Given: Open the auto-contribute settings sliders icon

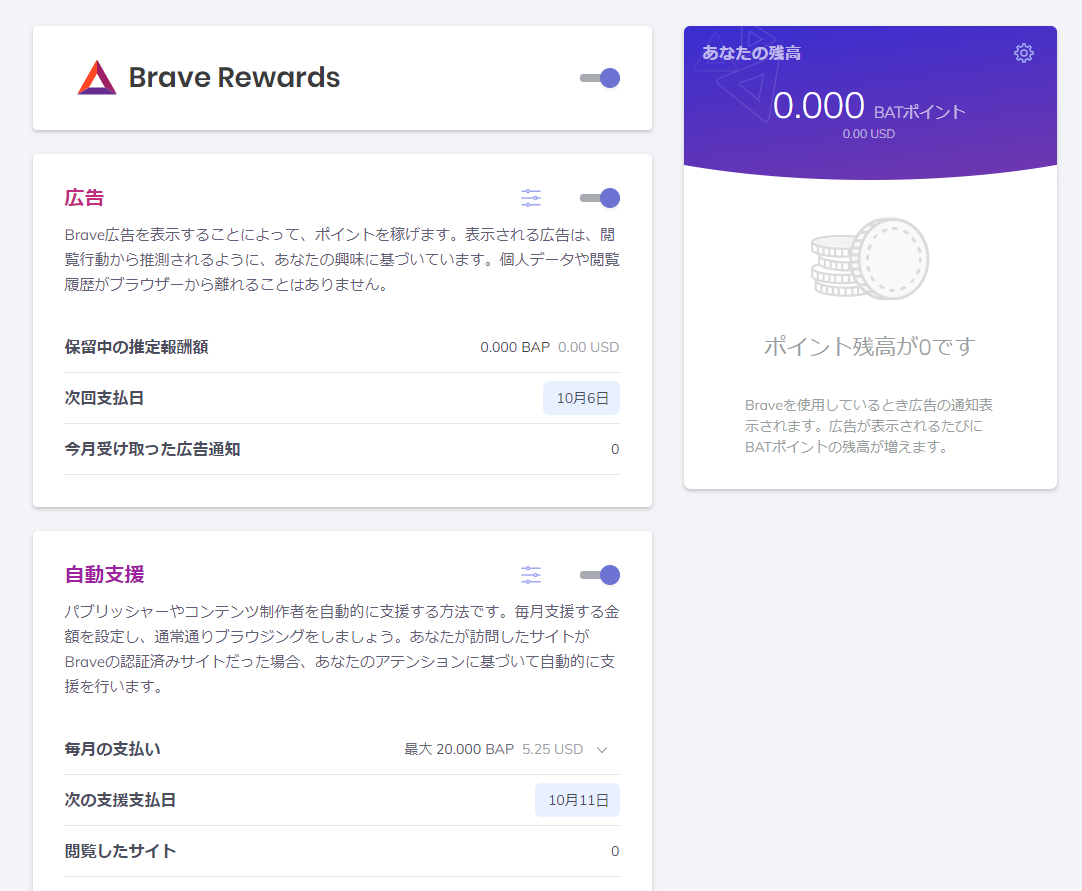Looking at the screenshot, I should coord(531,575).
